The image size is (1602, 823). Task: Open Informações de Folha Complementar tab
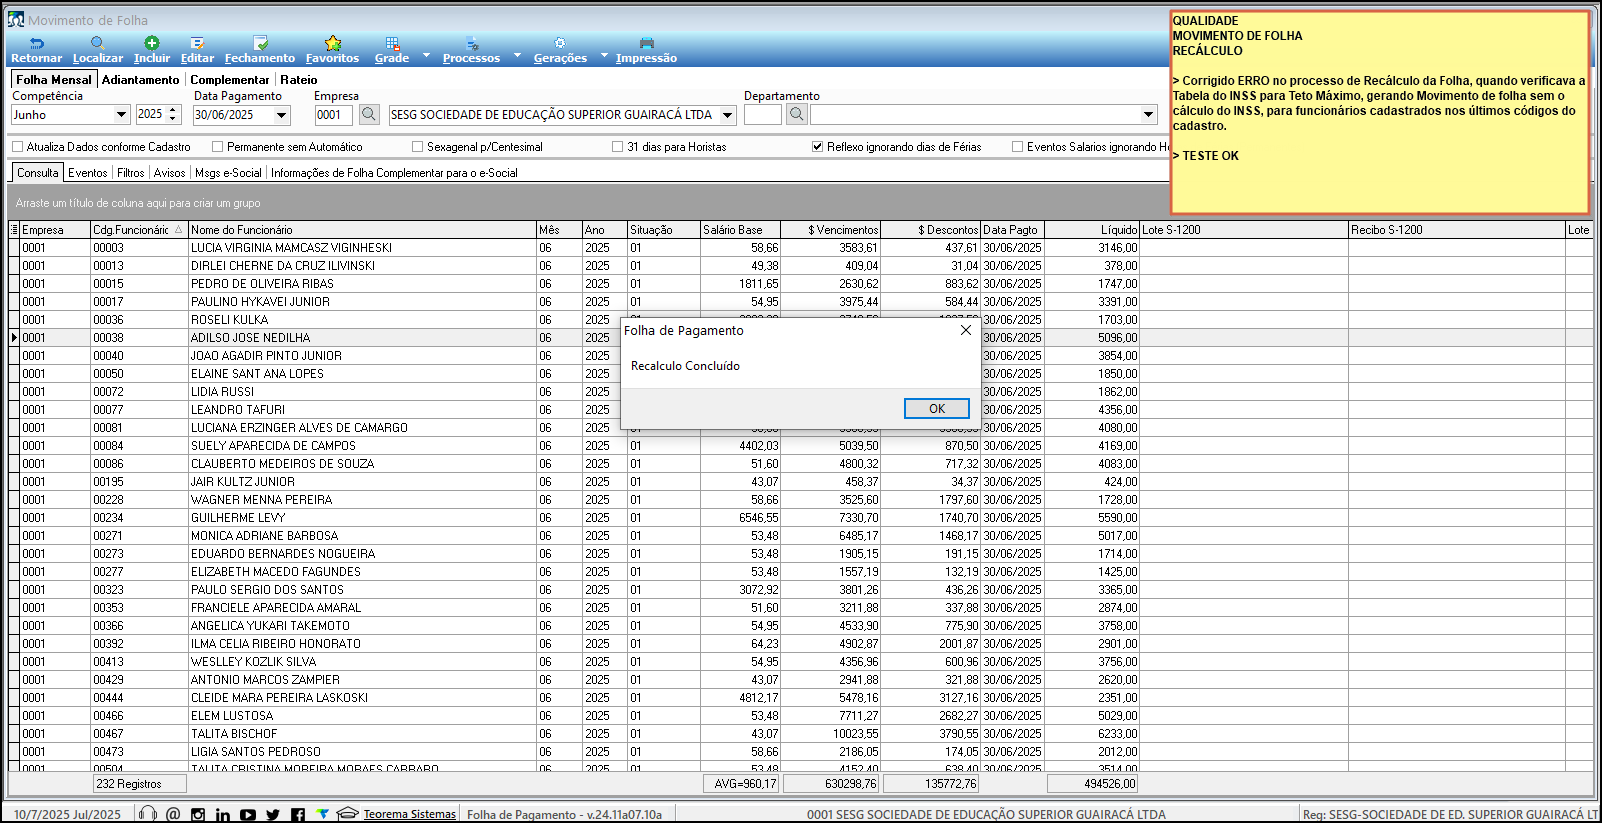coord(394,172)
